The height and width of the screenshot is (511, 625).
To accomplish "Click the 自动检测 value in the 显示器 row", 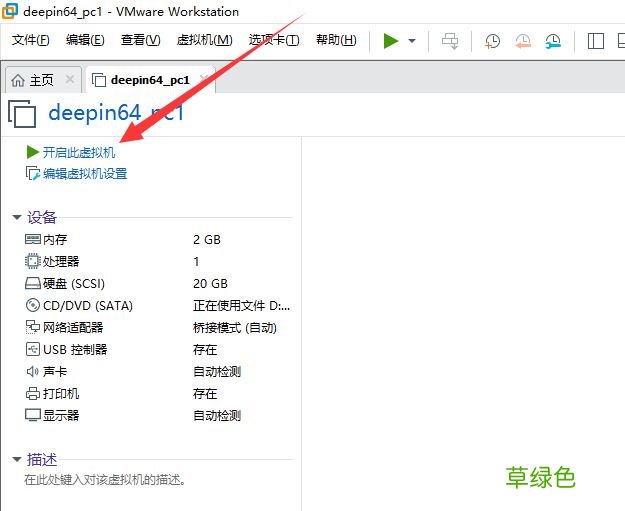I will [217, 416].
